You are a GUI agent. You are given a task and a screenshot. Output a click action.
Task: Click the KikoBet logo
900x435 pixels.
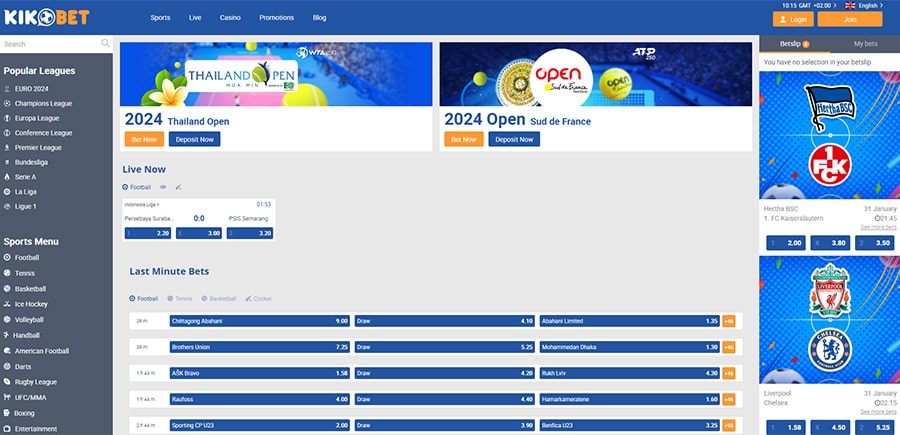coord(47,17)
